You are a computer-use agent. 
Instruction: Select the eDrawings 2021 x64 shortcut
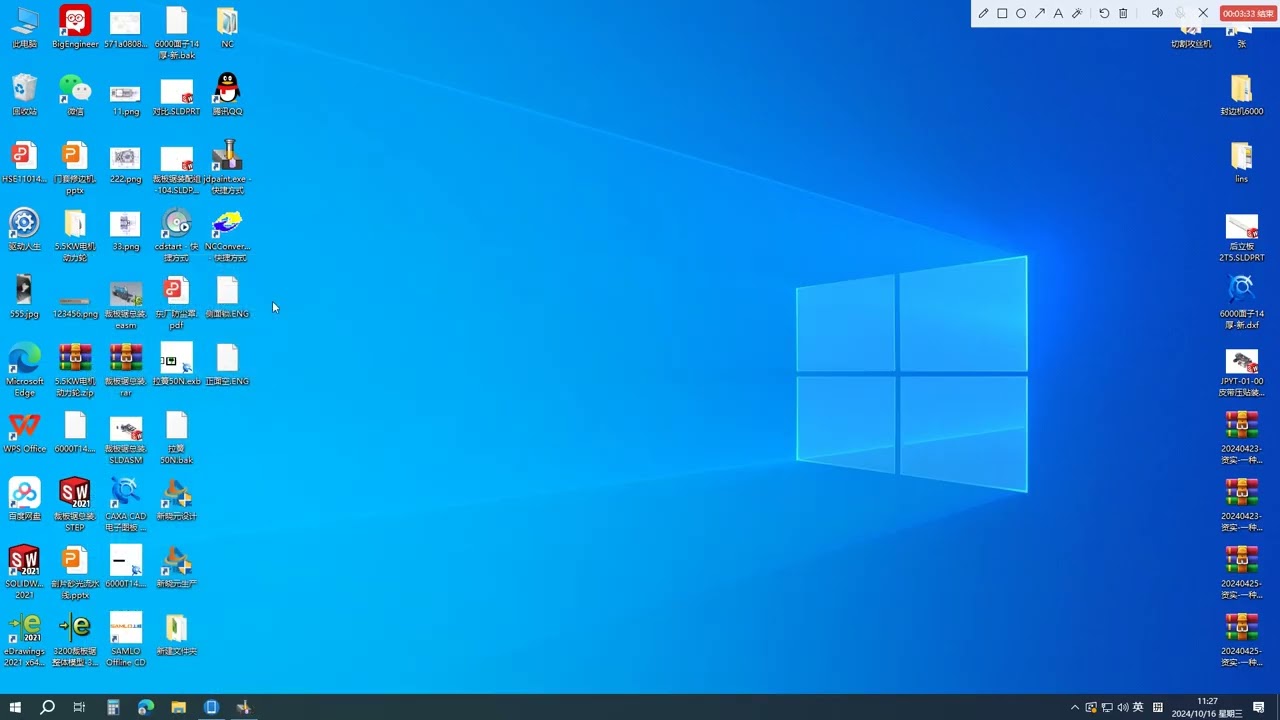tap(25, 640)
